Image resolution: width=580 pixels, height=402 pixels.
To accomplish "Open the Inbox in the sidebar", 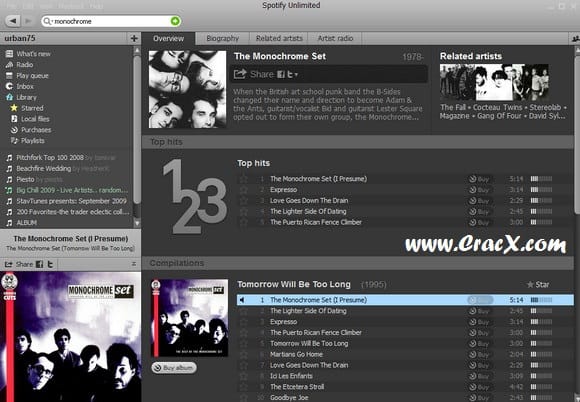I will tap(25, 87).
